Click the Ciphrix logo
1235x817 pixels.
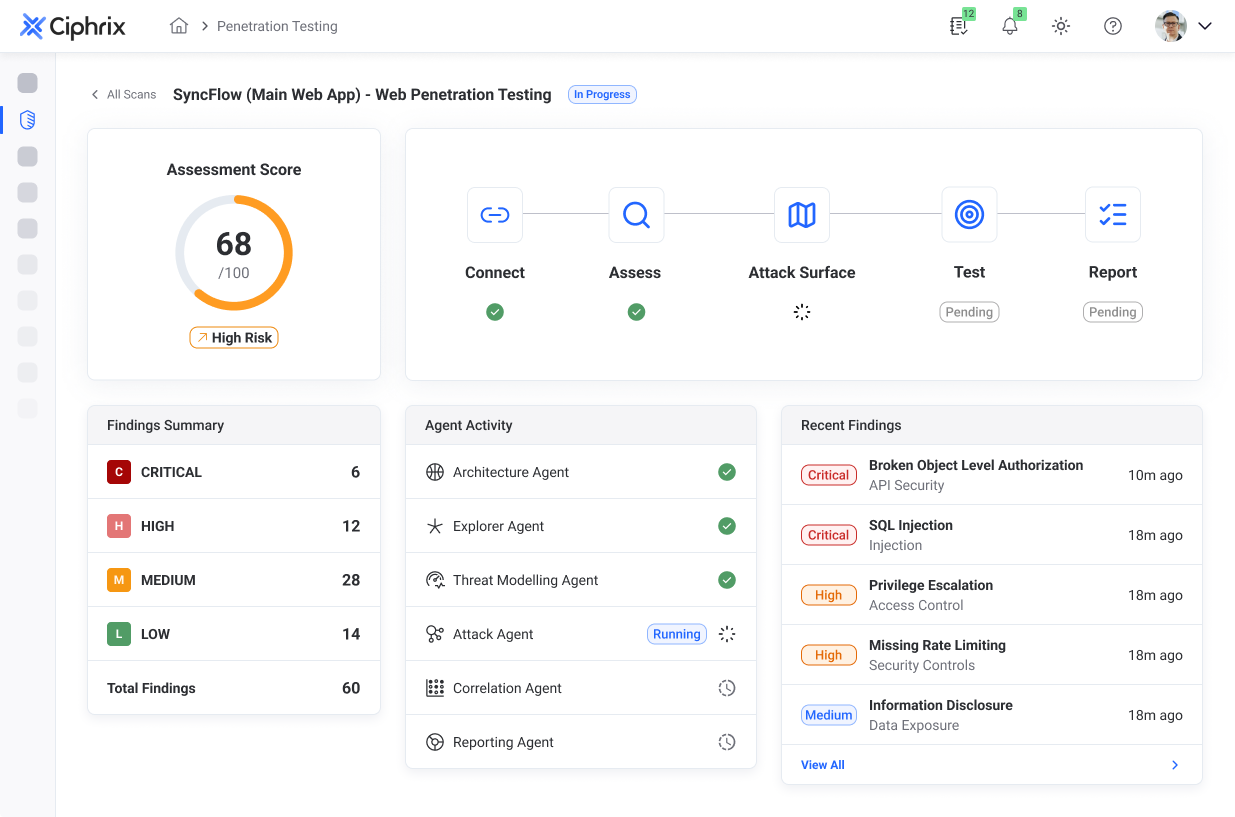tap(73, 26)
